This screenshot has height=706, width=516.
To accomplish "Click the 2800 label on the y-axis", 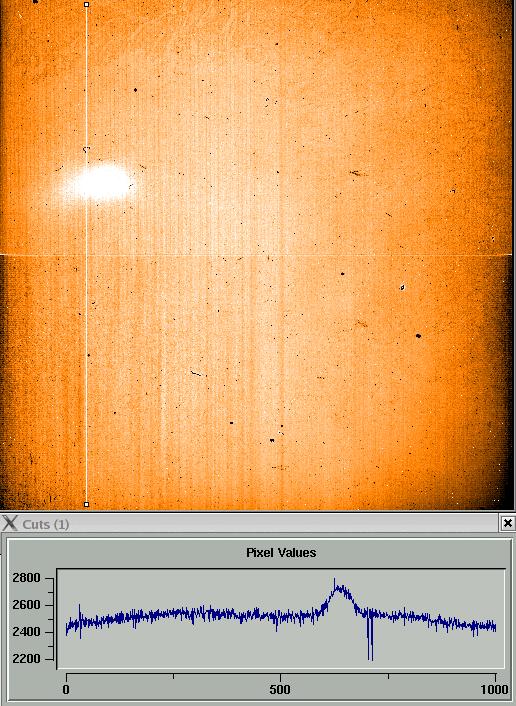I will point(27,578).
